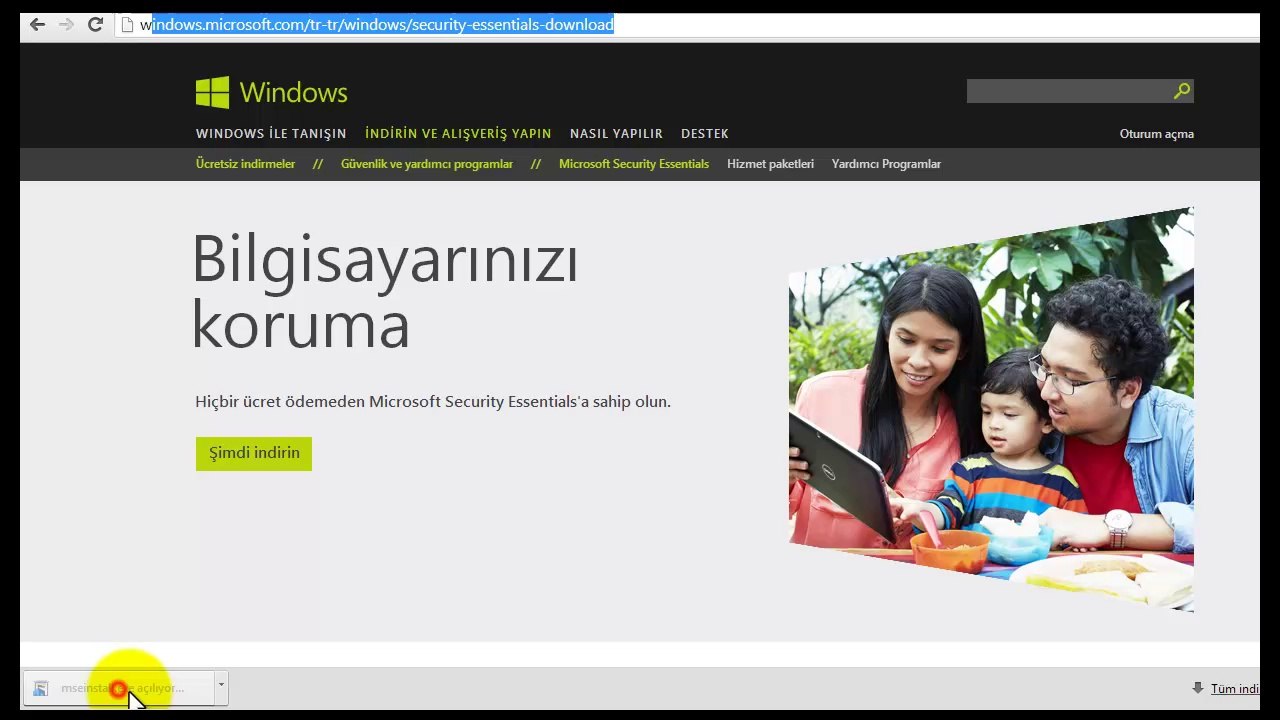Click the Şimdi indirin download button
Image resolution: width=1280 pixels, height=720 pixels.
[x=254, y=453]
